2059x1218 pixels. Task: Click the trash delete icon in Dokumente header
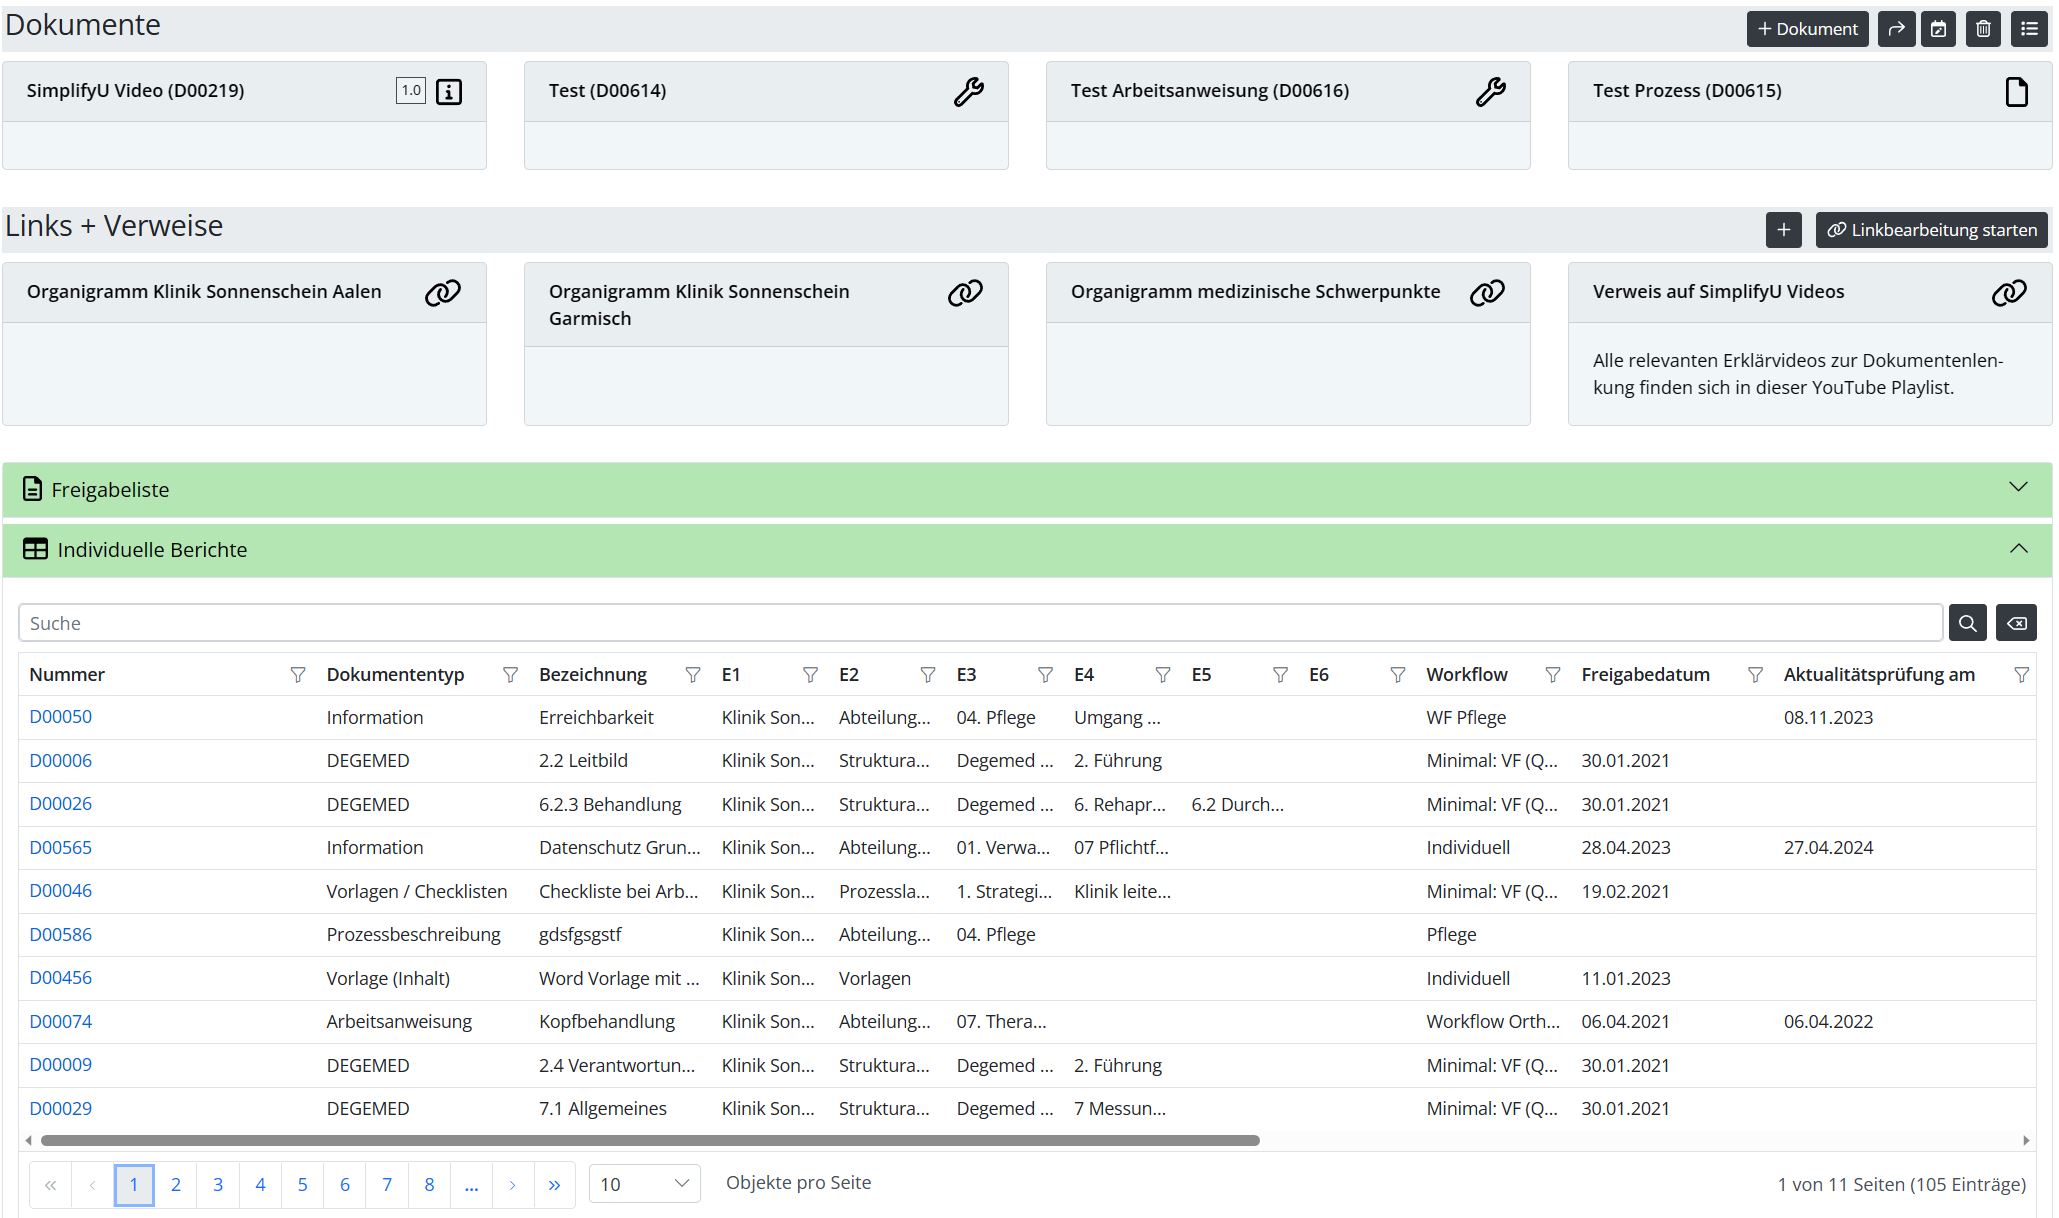[1983, 29]
